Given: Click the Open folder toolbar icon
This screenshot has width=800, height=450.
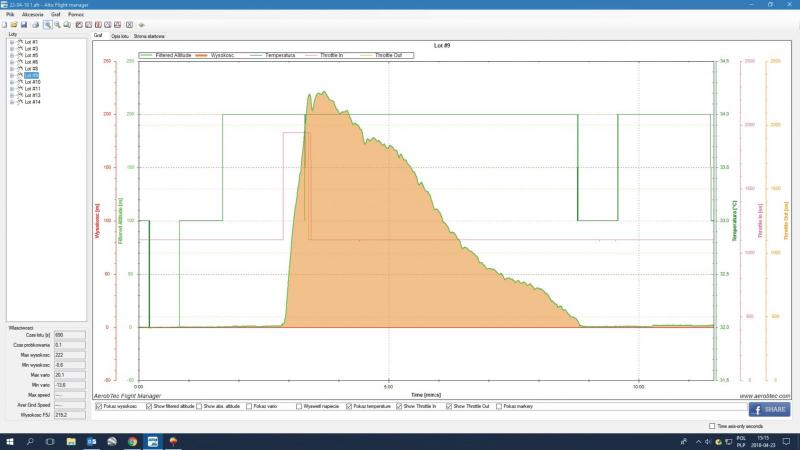Looking at the screenshot, I should pos(13,24).
